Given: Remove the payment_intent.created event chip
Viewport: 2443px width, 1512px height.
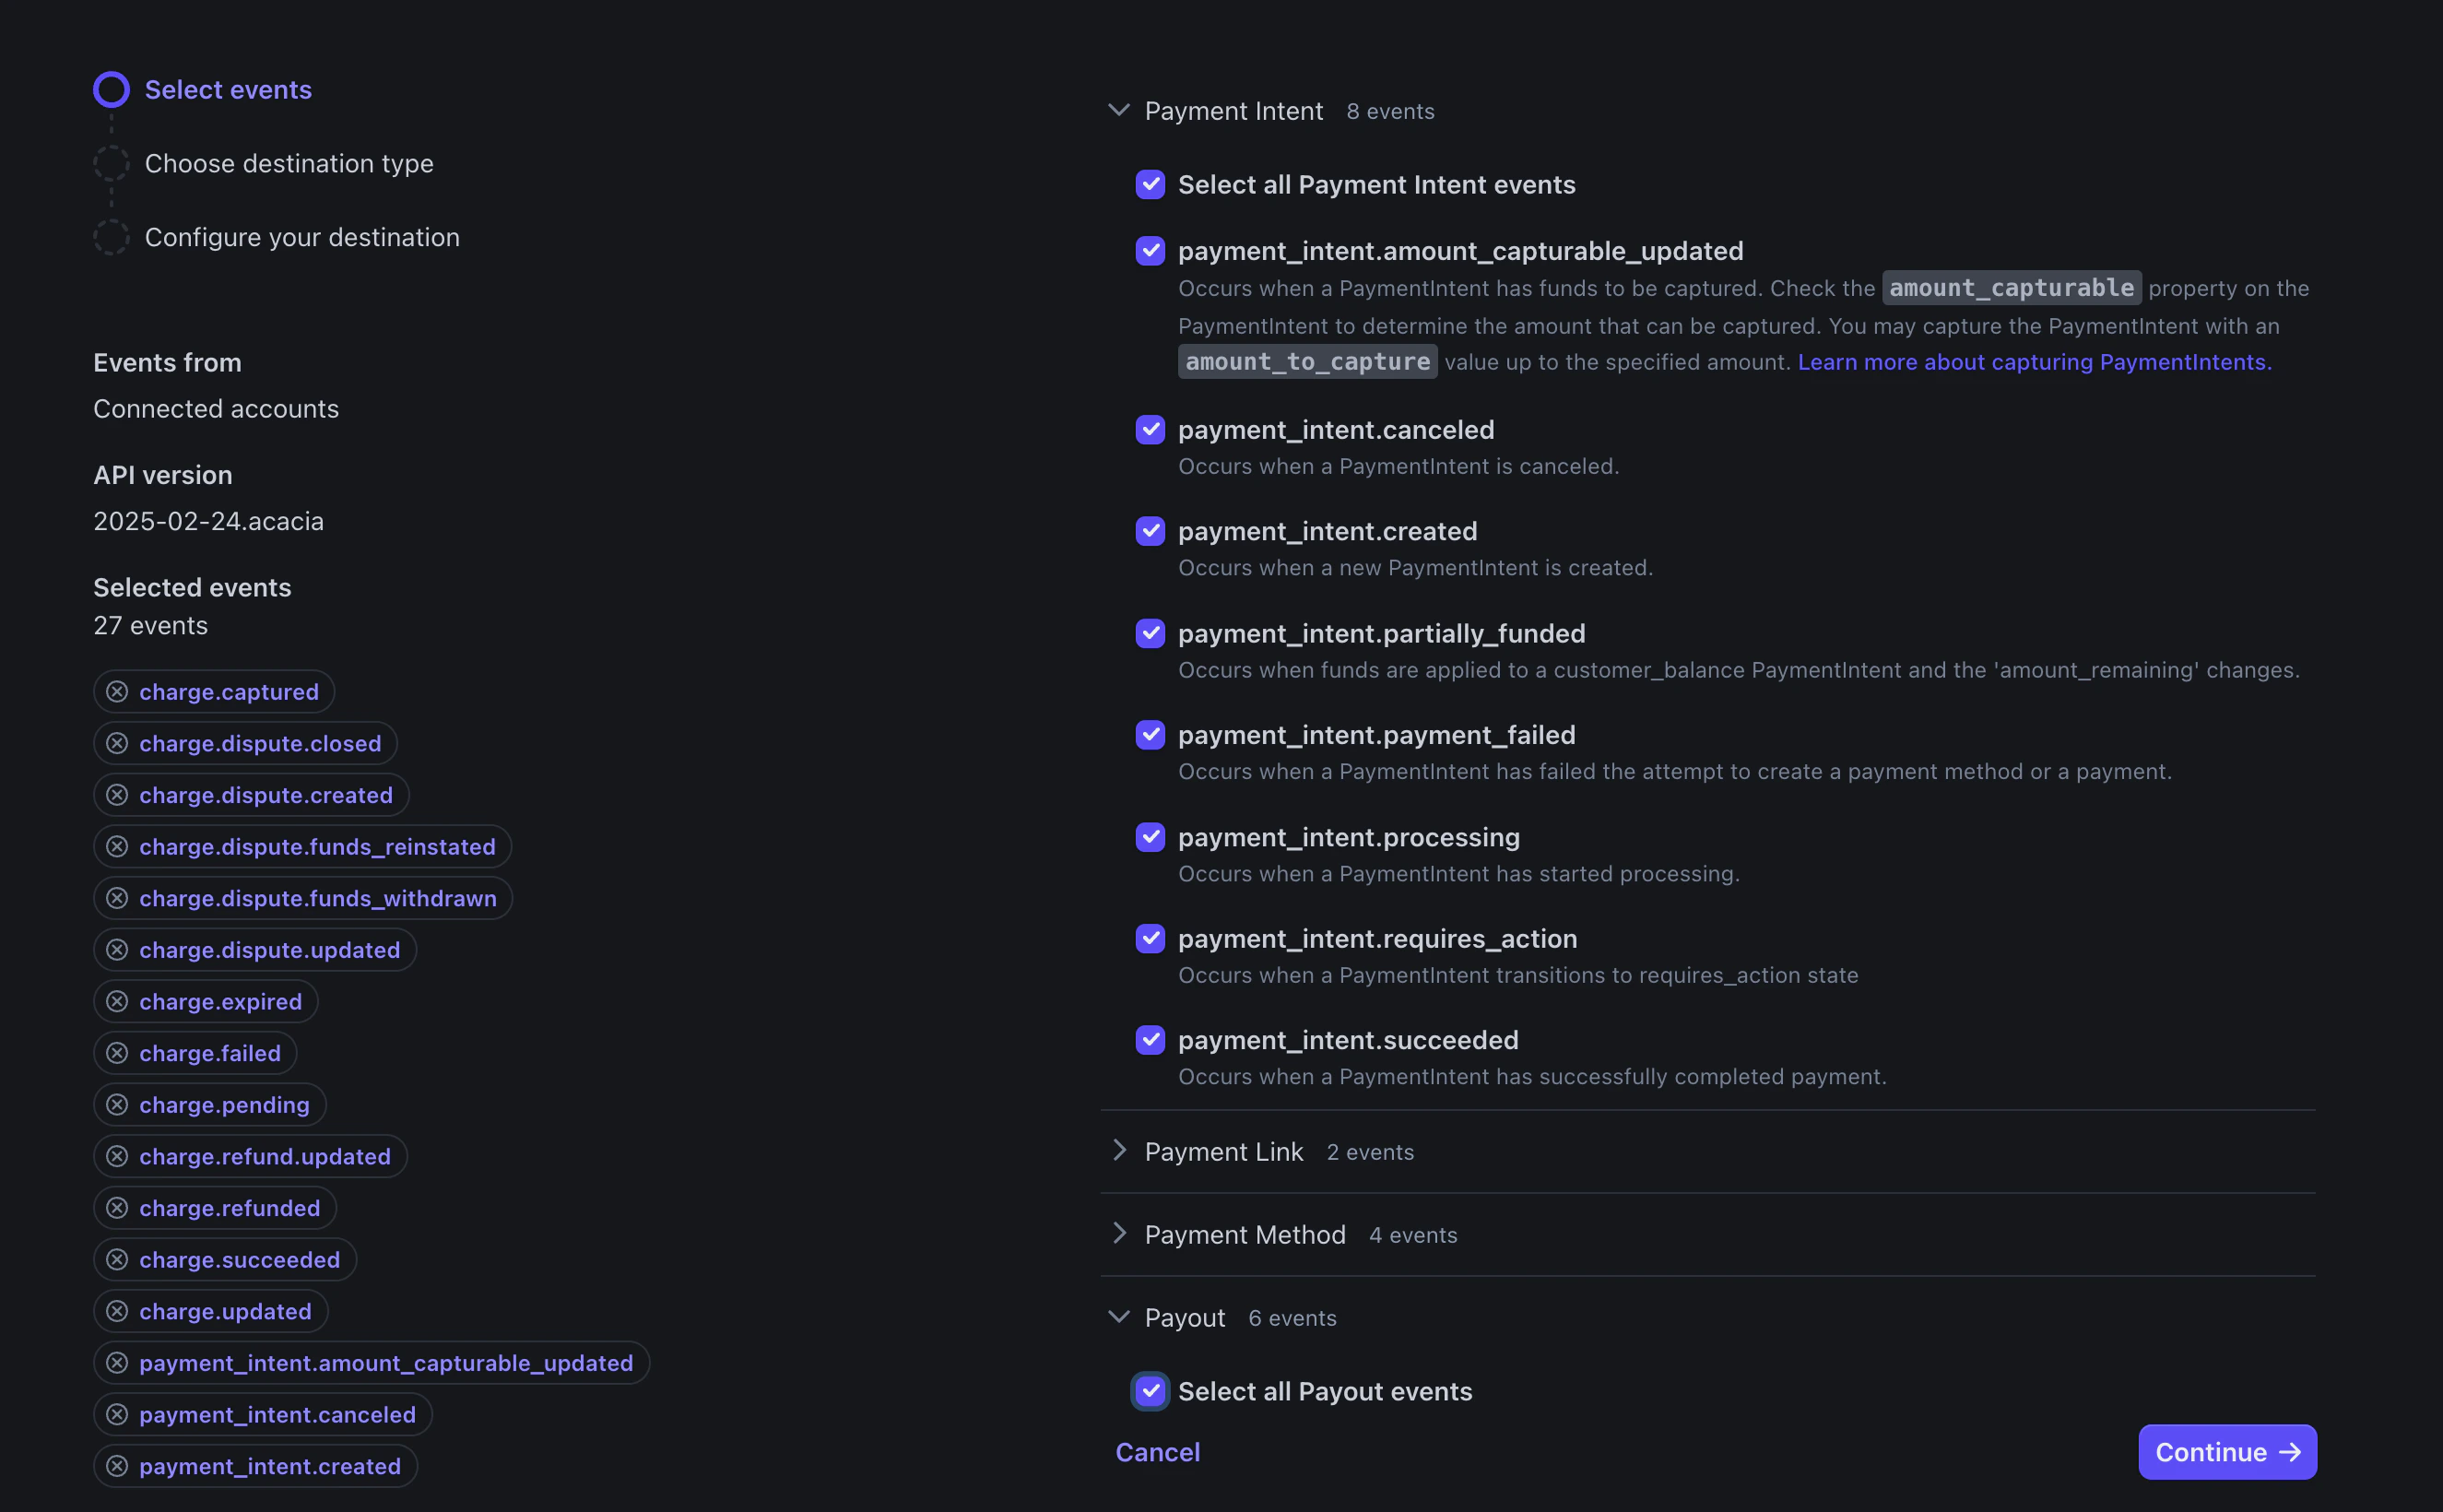Looking at the screenshot, I should (118, 1466).
